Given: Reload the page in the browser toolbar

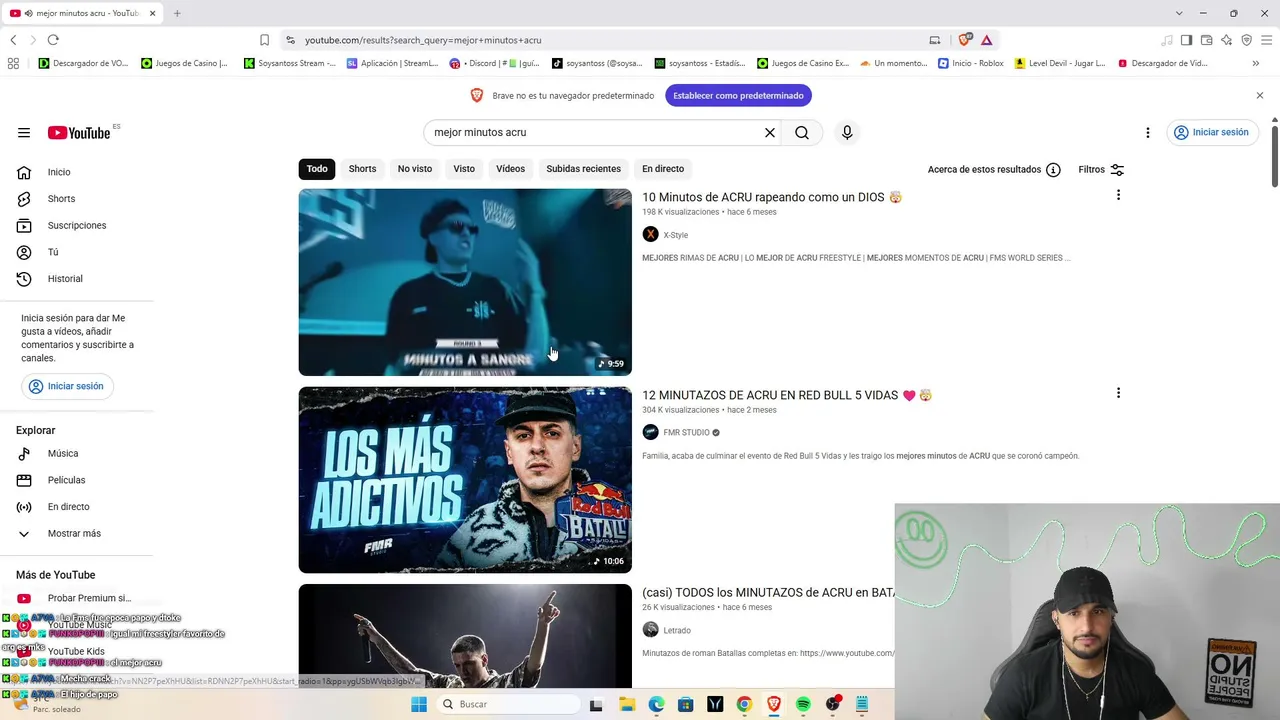Looking at the screenshot, I should coord(53,40).
